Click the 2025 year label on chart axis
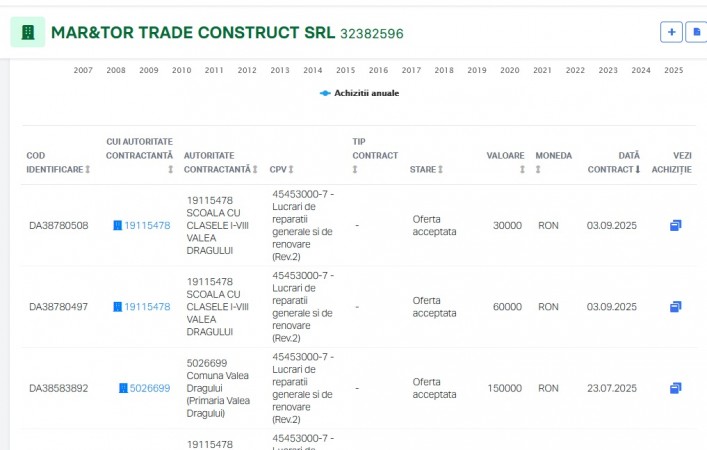Image resolution: width=707 pixels, height=450 pixels. (x=673, y=70)
